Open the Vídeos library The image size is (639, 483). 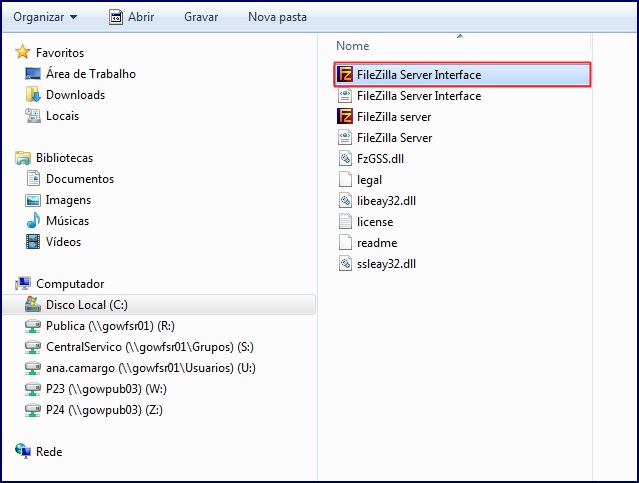pos(63,242)
